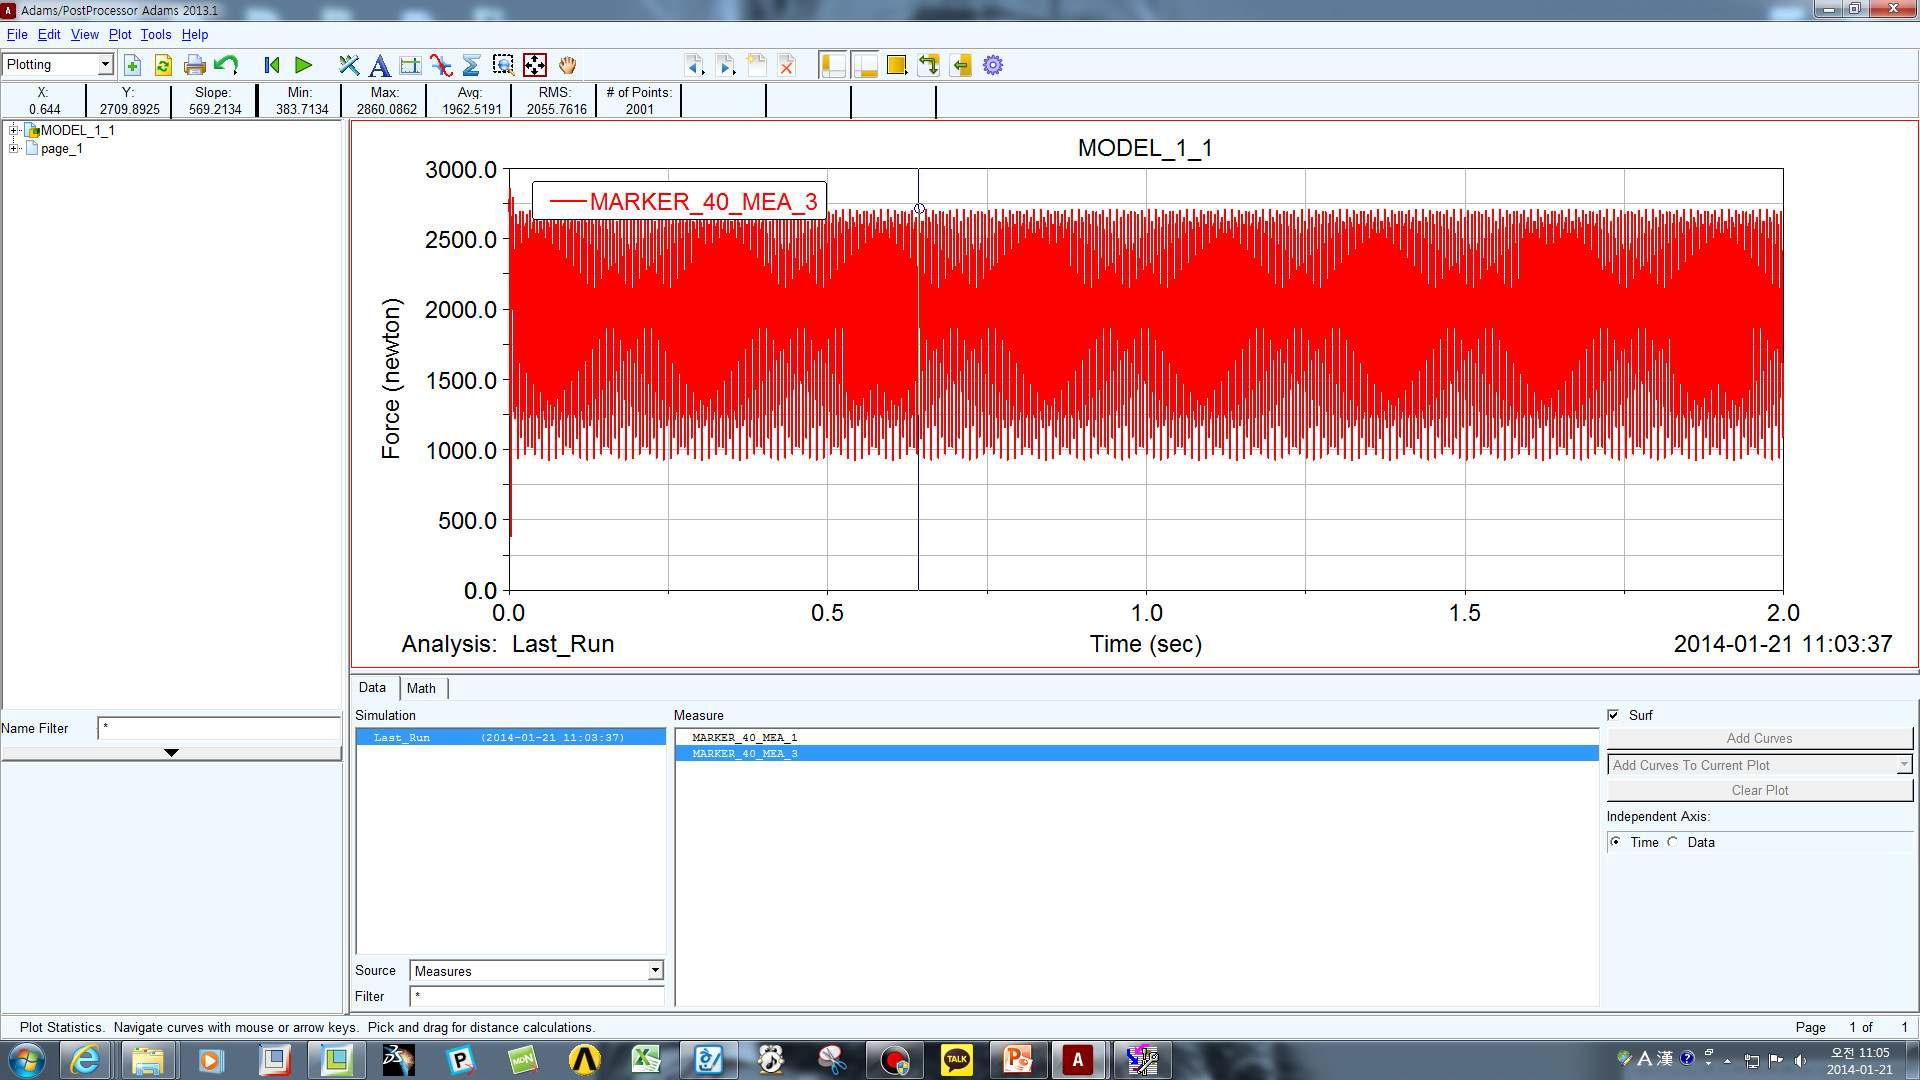Open the settings gear icon in toolbar
Viewport: 1920px width, 1080px height.
pos(993,65)
